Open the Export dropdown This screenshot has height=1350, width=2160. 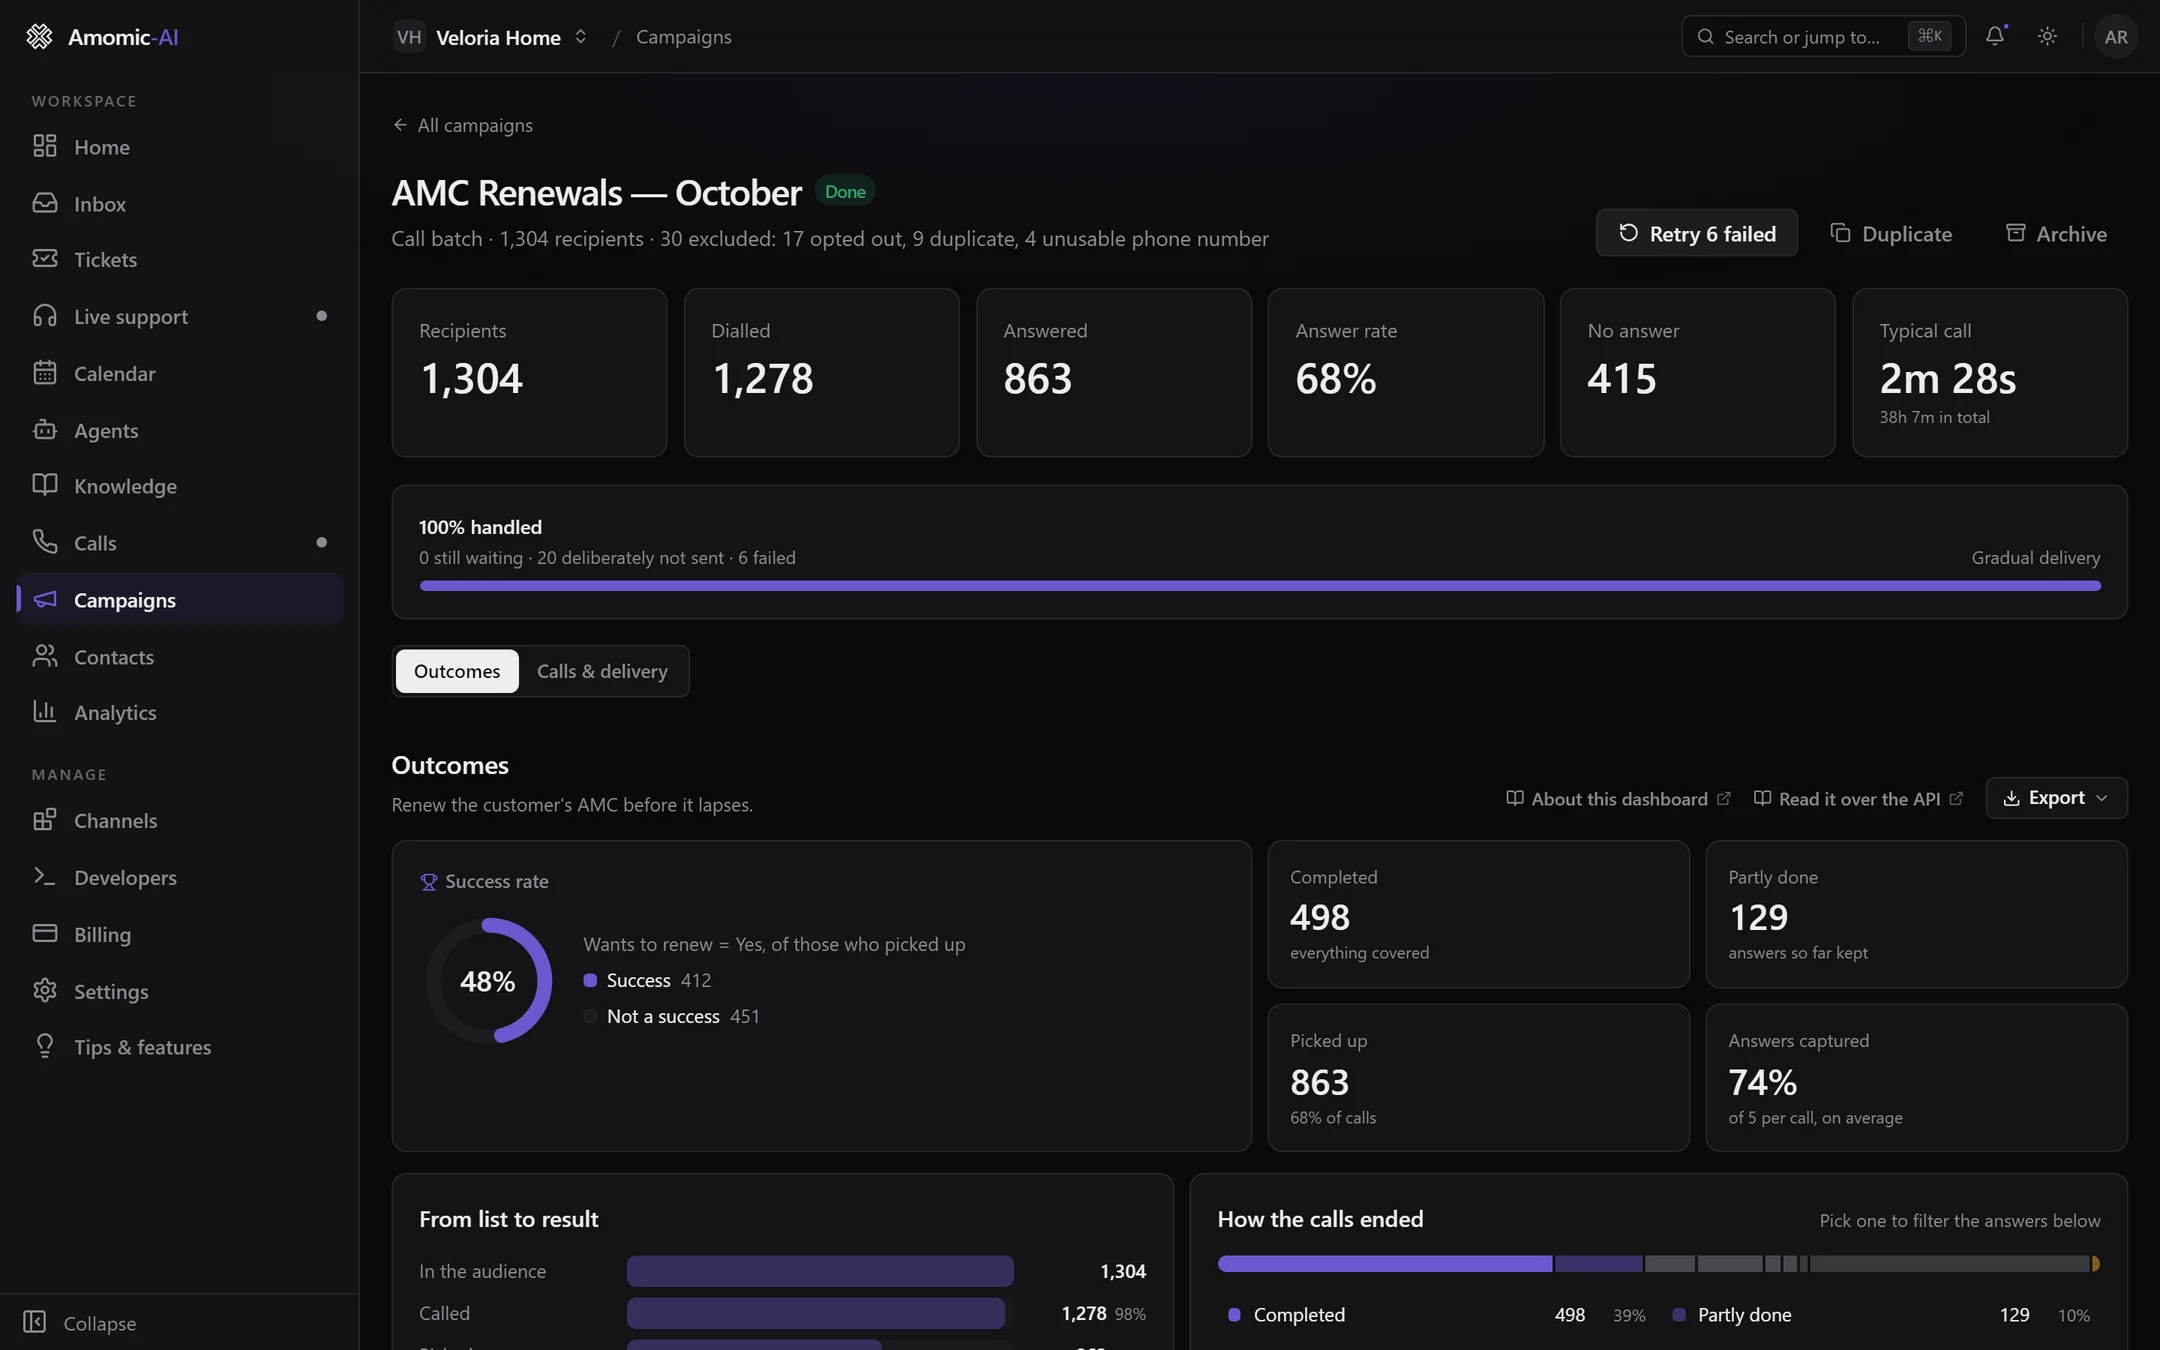coord(2056,798)
